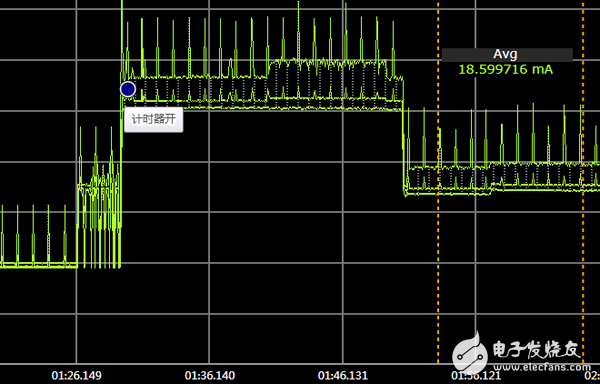Viewport: 600px width, 384px height.
Task: Select the 18.599716 mA average reading
Action: [505, 70]
